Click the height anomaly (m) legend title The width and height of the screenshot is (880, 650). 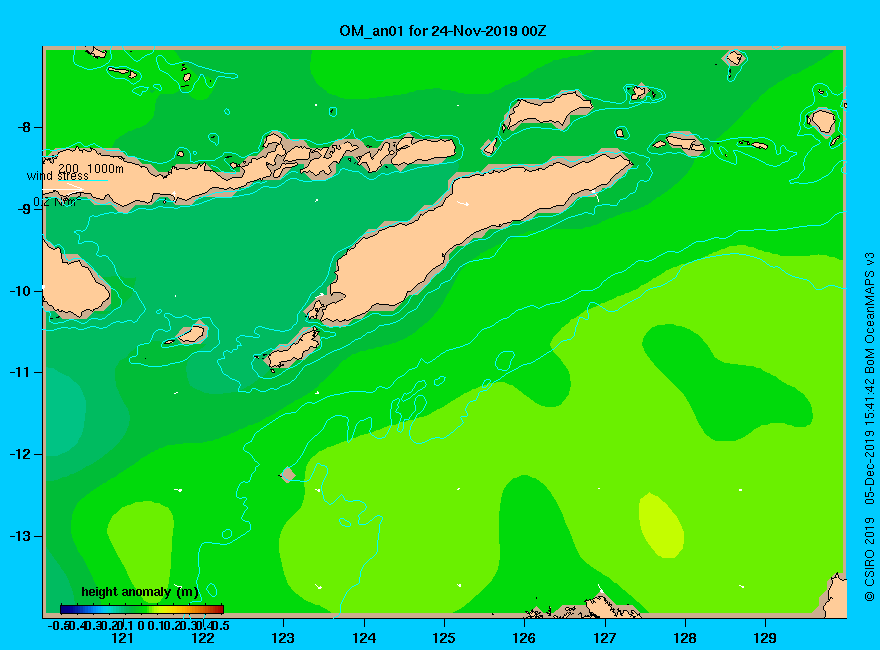click(x=140, y=592)
